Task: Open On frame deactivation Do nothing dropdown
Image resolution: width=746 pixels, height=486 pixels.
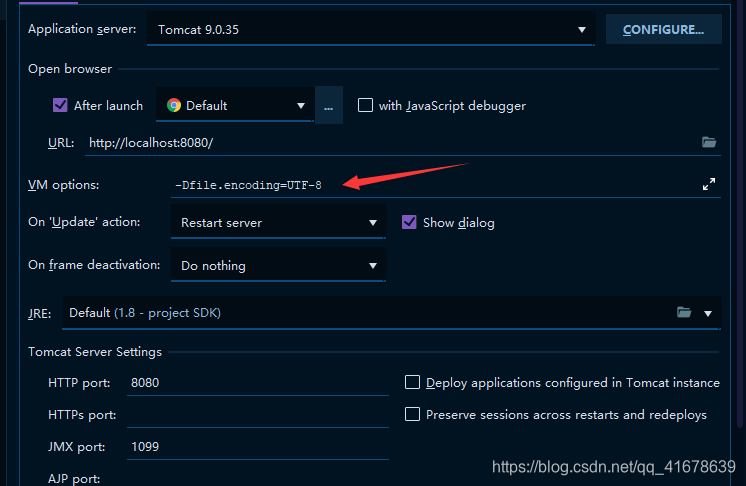Action: click(278, 265)
